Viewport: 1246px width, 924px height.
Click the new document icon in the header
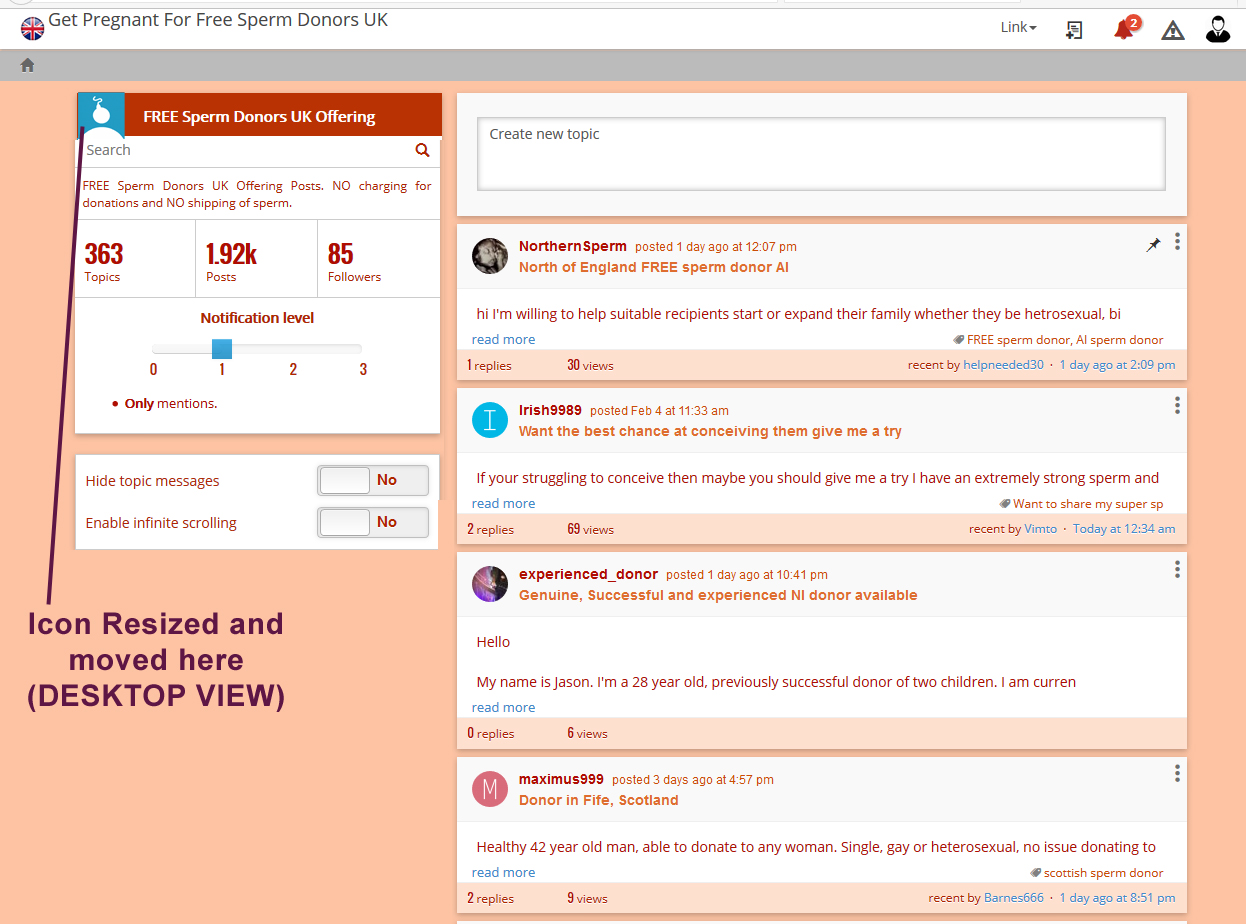[x=1074, y=30]
